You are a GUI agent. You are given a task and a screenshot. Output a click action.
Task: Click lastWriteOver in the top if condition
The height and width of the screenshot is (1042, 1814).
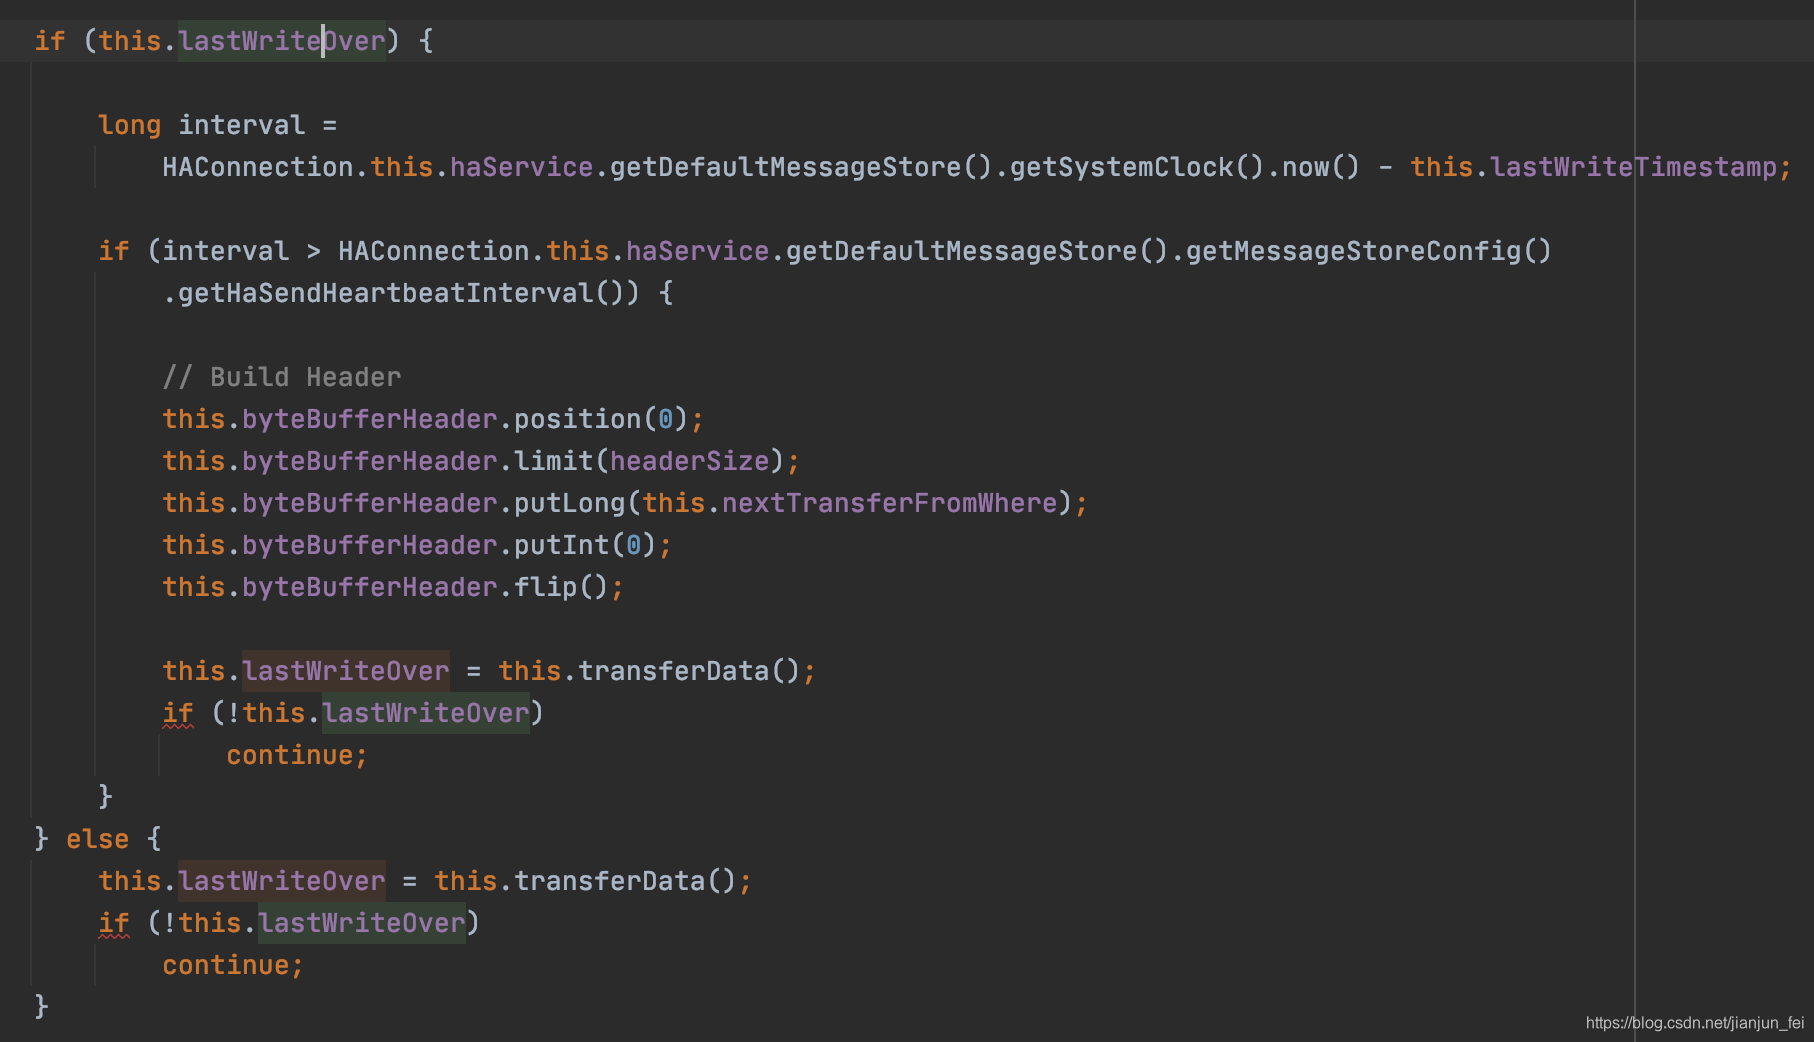pyautogui.click(x=282, y=41)
